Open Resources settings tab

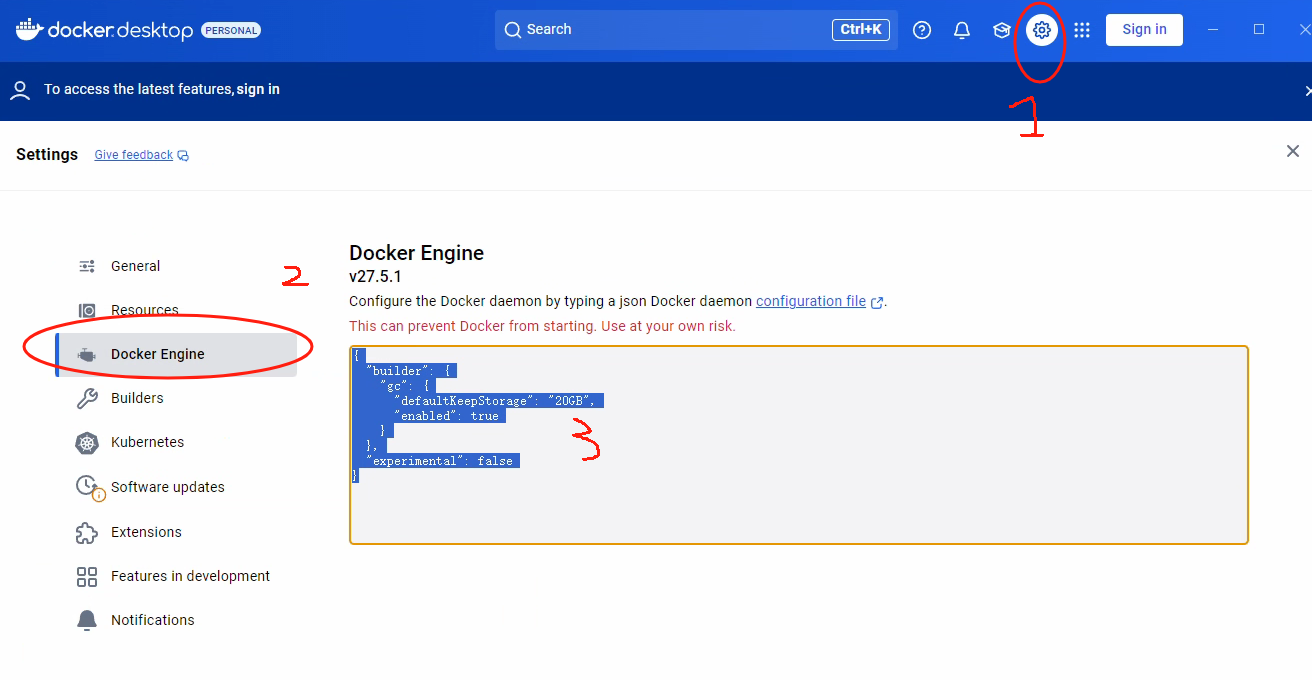[176, 310]
